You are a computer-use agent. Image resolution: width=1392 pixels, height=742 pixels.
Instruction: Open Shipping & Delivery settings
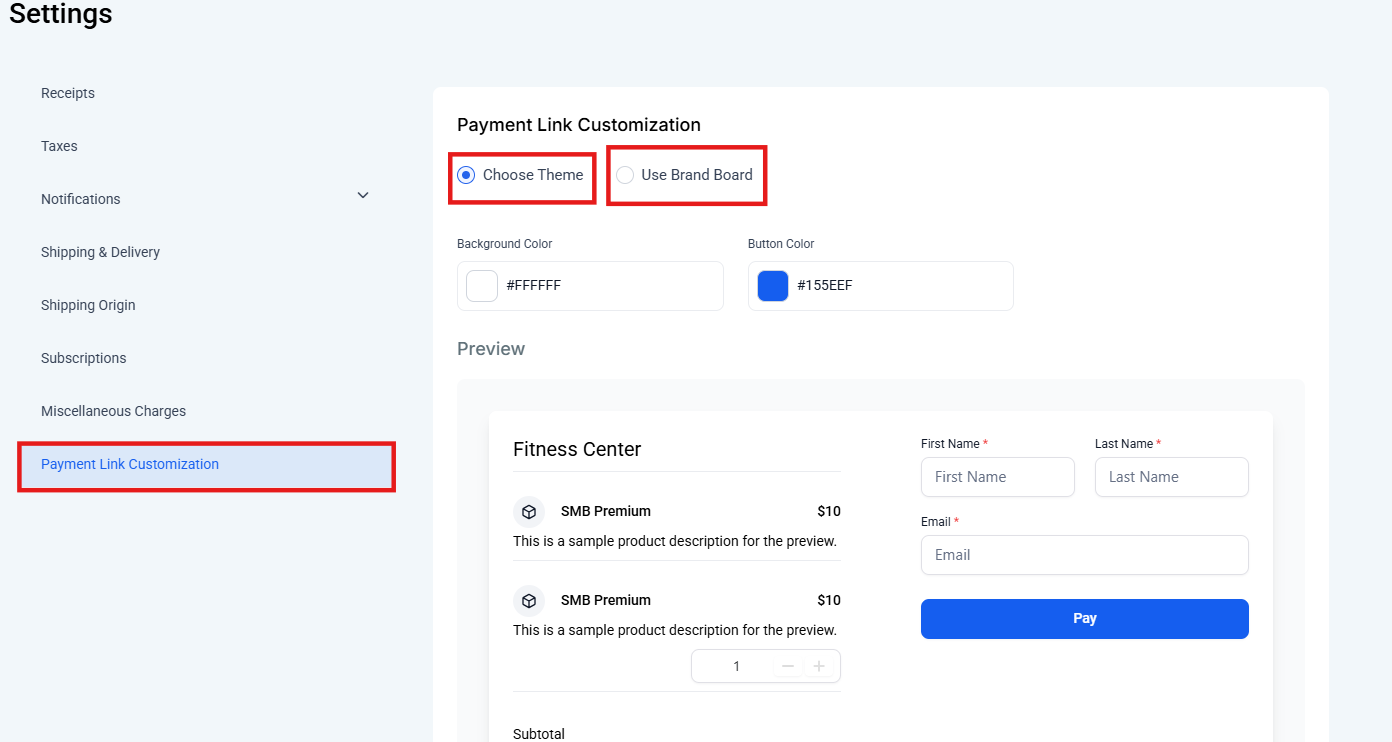pos(100,252)
